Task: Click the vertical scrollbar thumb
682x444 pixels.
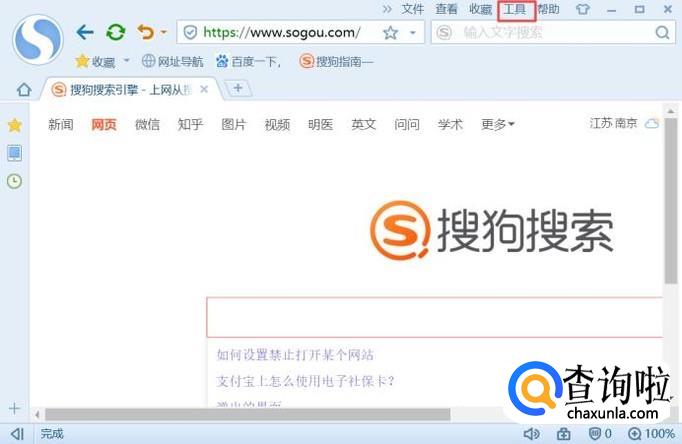Action: (x=671, y=200)
